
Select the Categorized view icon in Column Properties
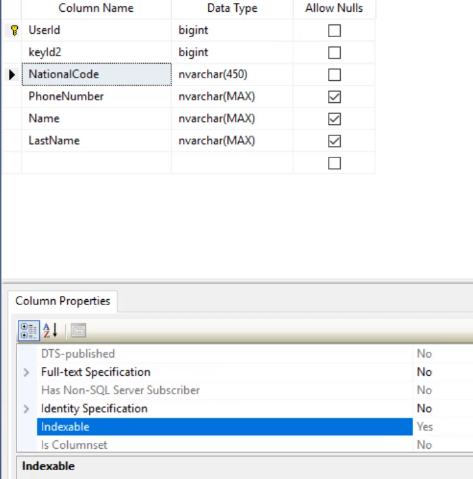(29, 330)
